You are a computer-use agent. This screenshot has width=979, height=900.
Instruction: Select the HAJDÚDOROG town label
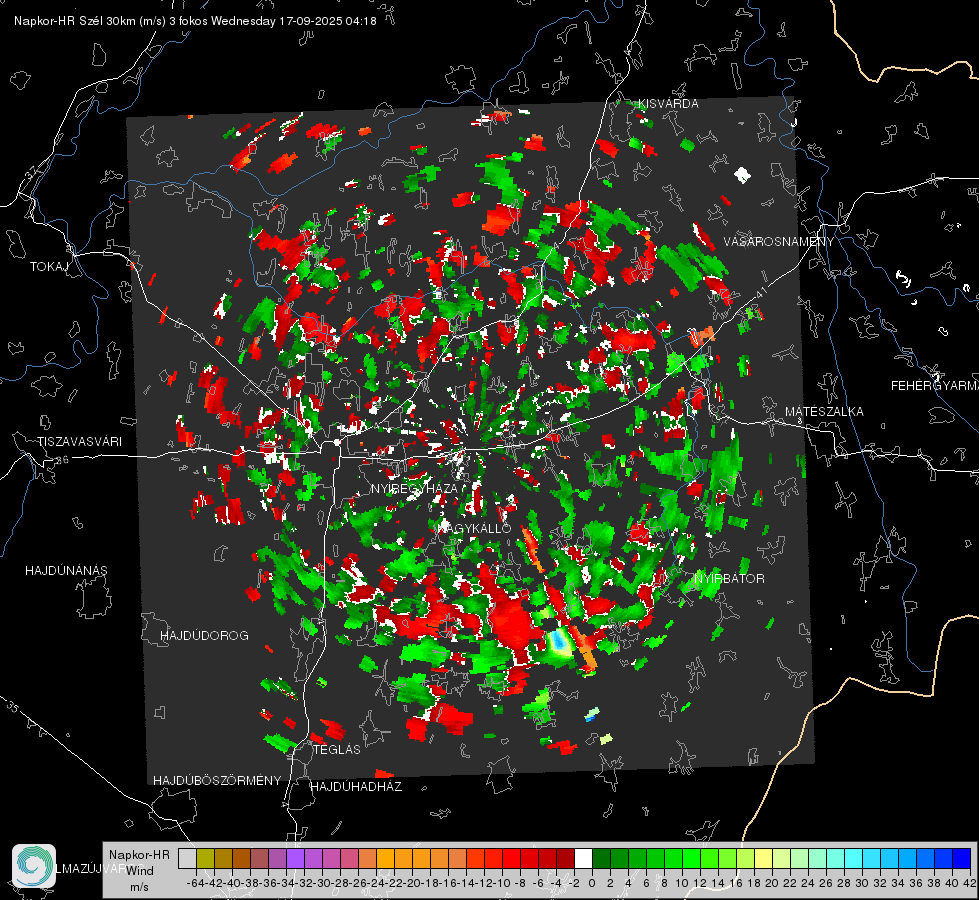pyautogui.click(x=204, y=636)
